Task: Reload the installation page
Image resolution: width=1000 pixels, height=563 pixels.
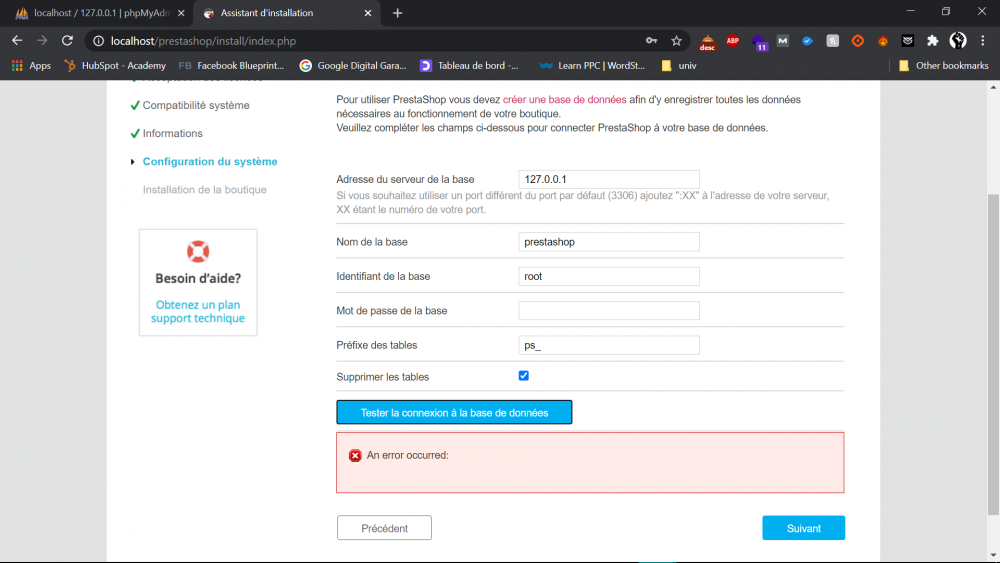Action: (67, 41)
